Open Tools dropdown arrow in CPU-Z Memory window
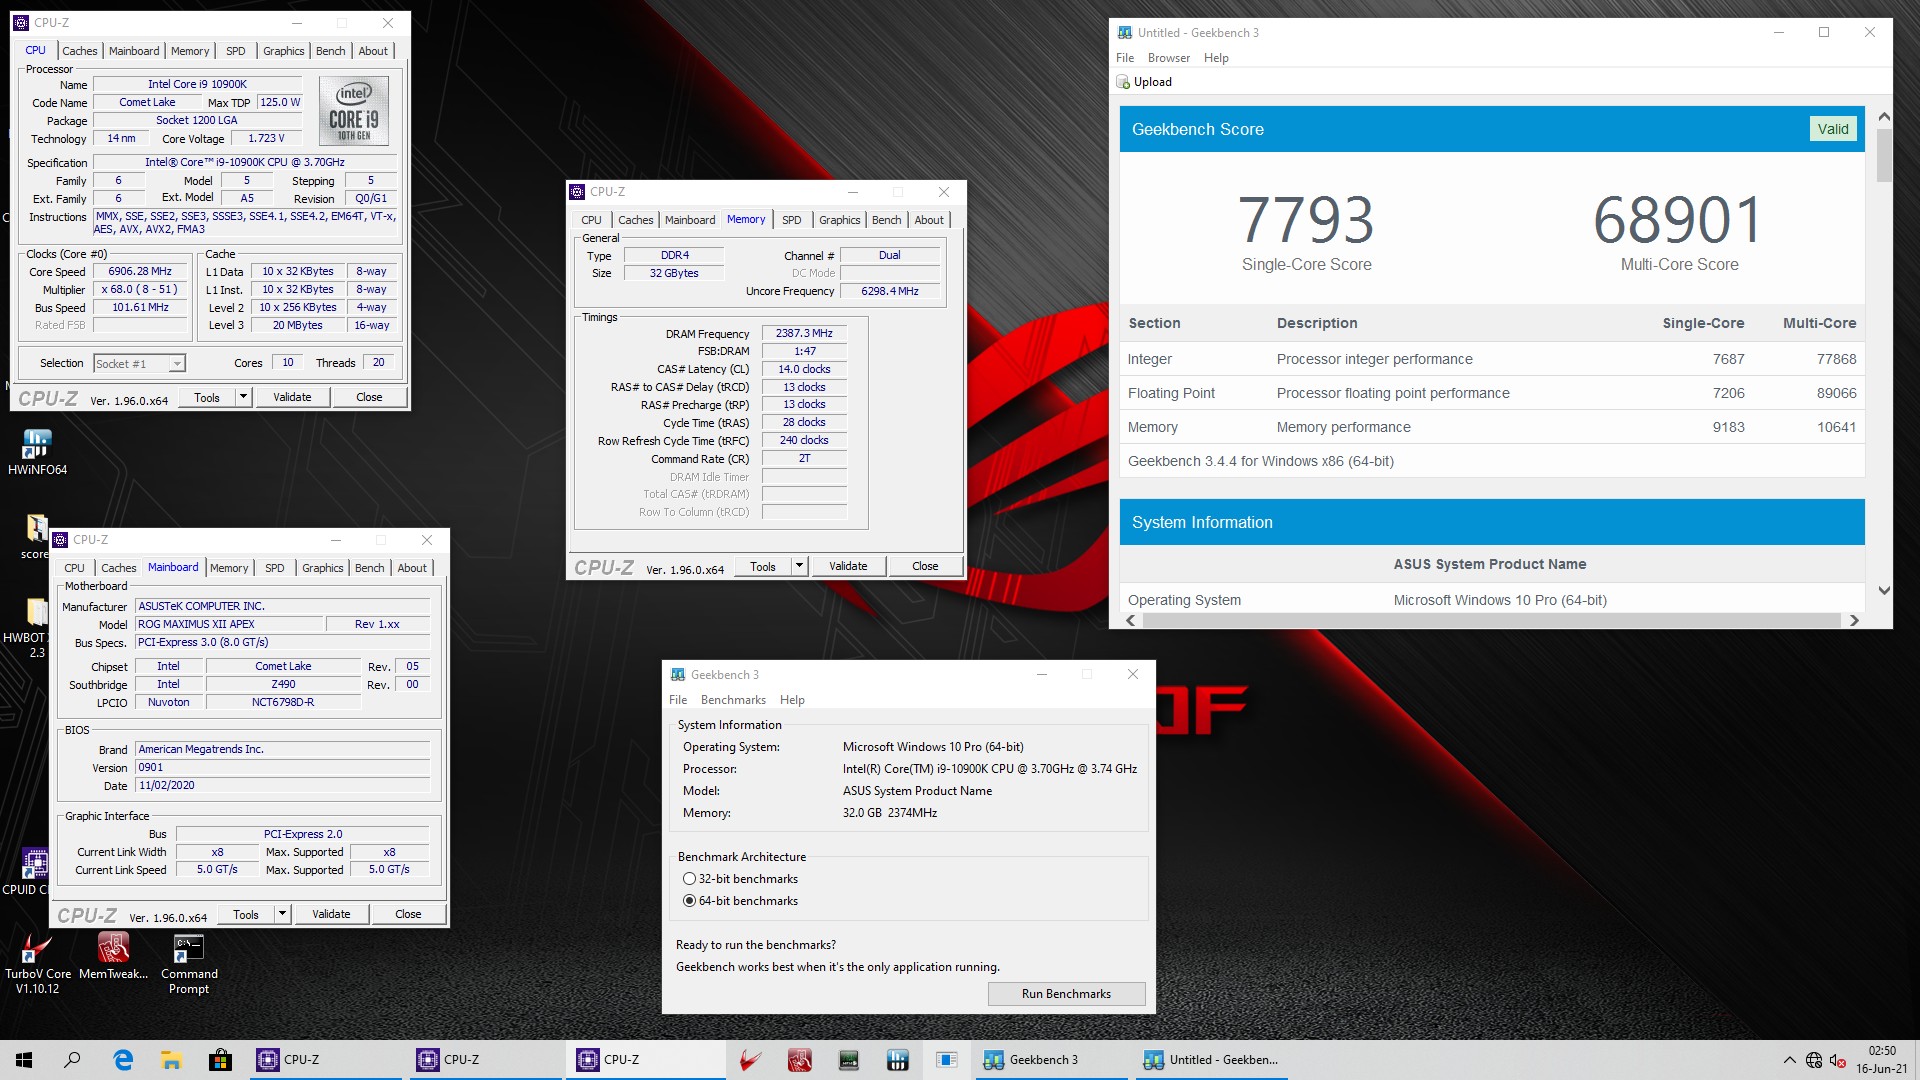The width and height of the screenshot is (1920, 1080). click(x=799, y=566)
